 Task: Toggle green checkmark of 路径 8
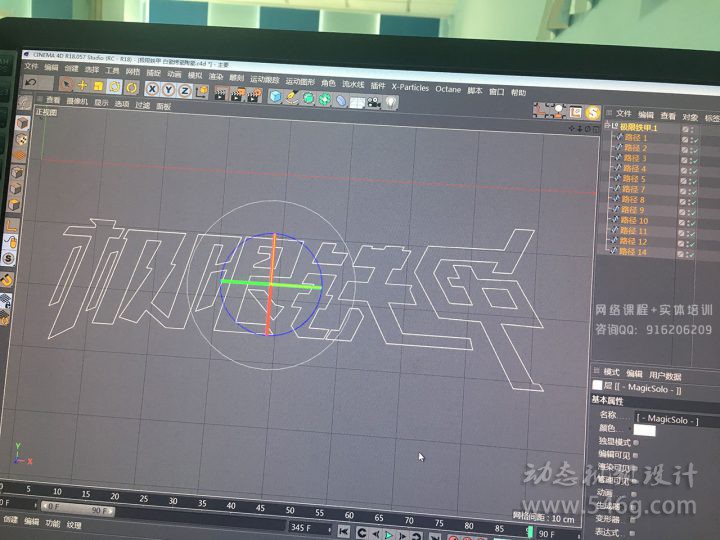(x=695, y=202)
